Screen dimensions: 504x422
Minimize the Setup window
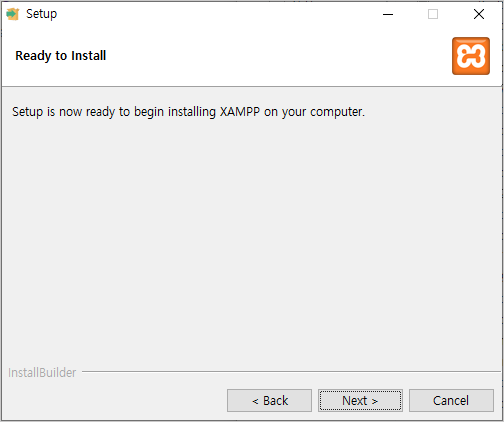click(x=388, y=14)
